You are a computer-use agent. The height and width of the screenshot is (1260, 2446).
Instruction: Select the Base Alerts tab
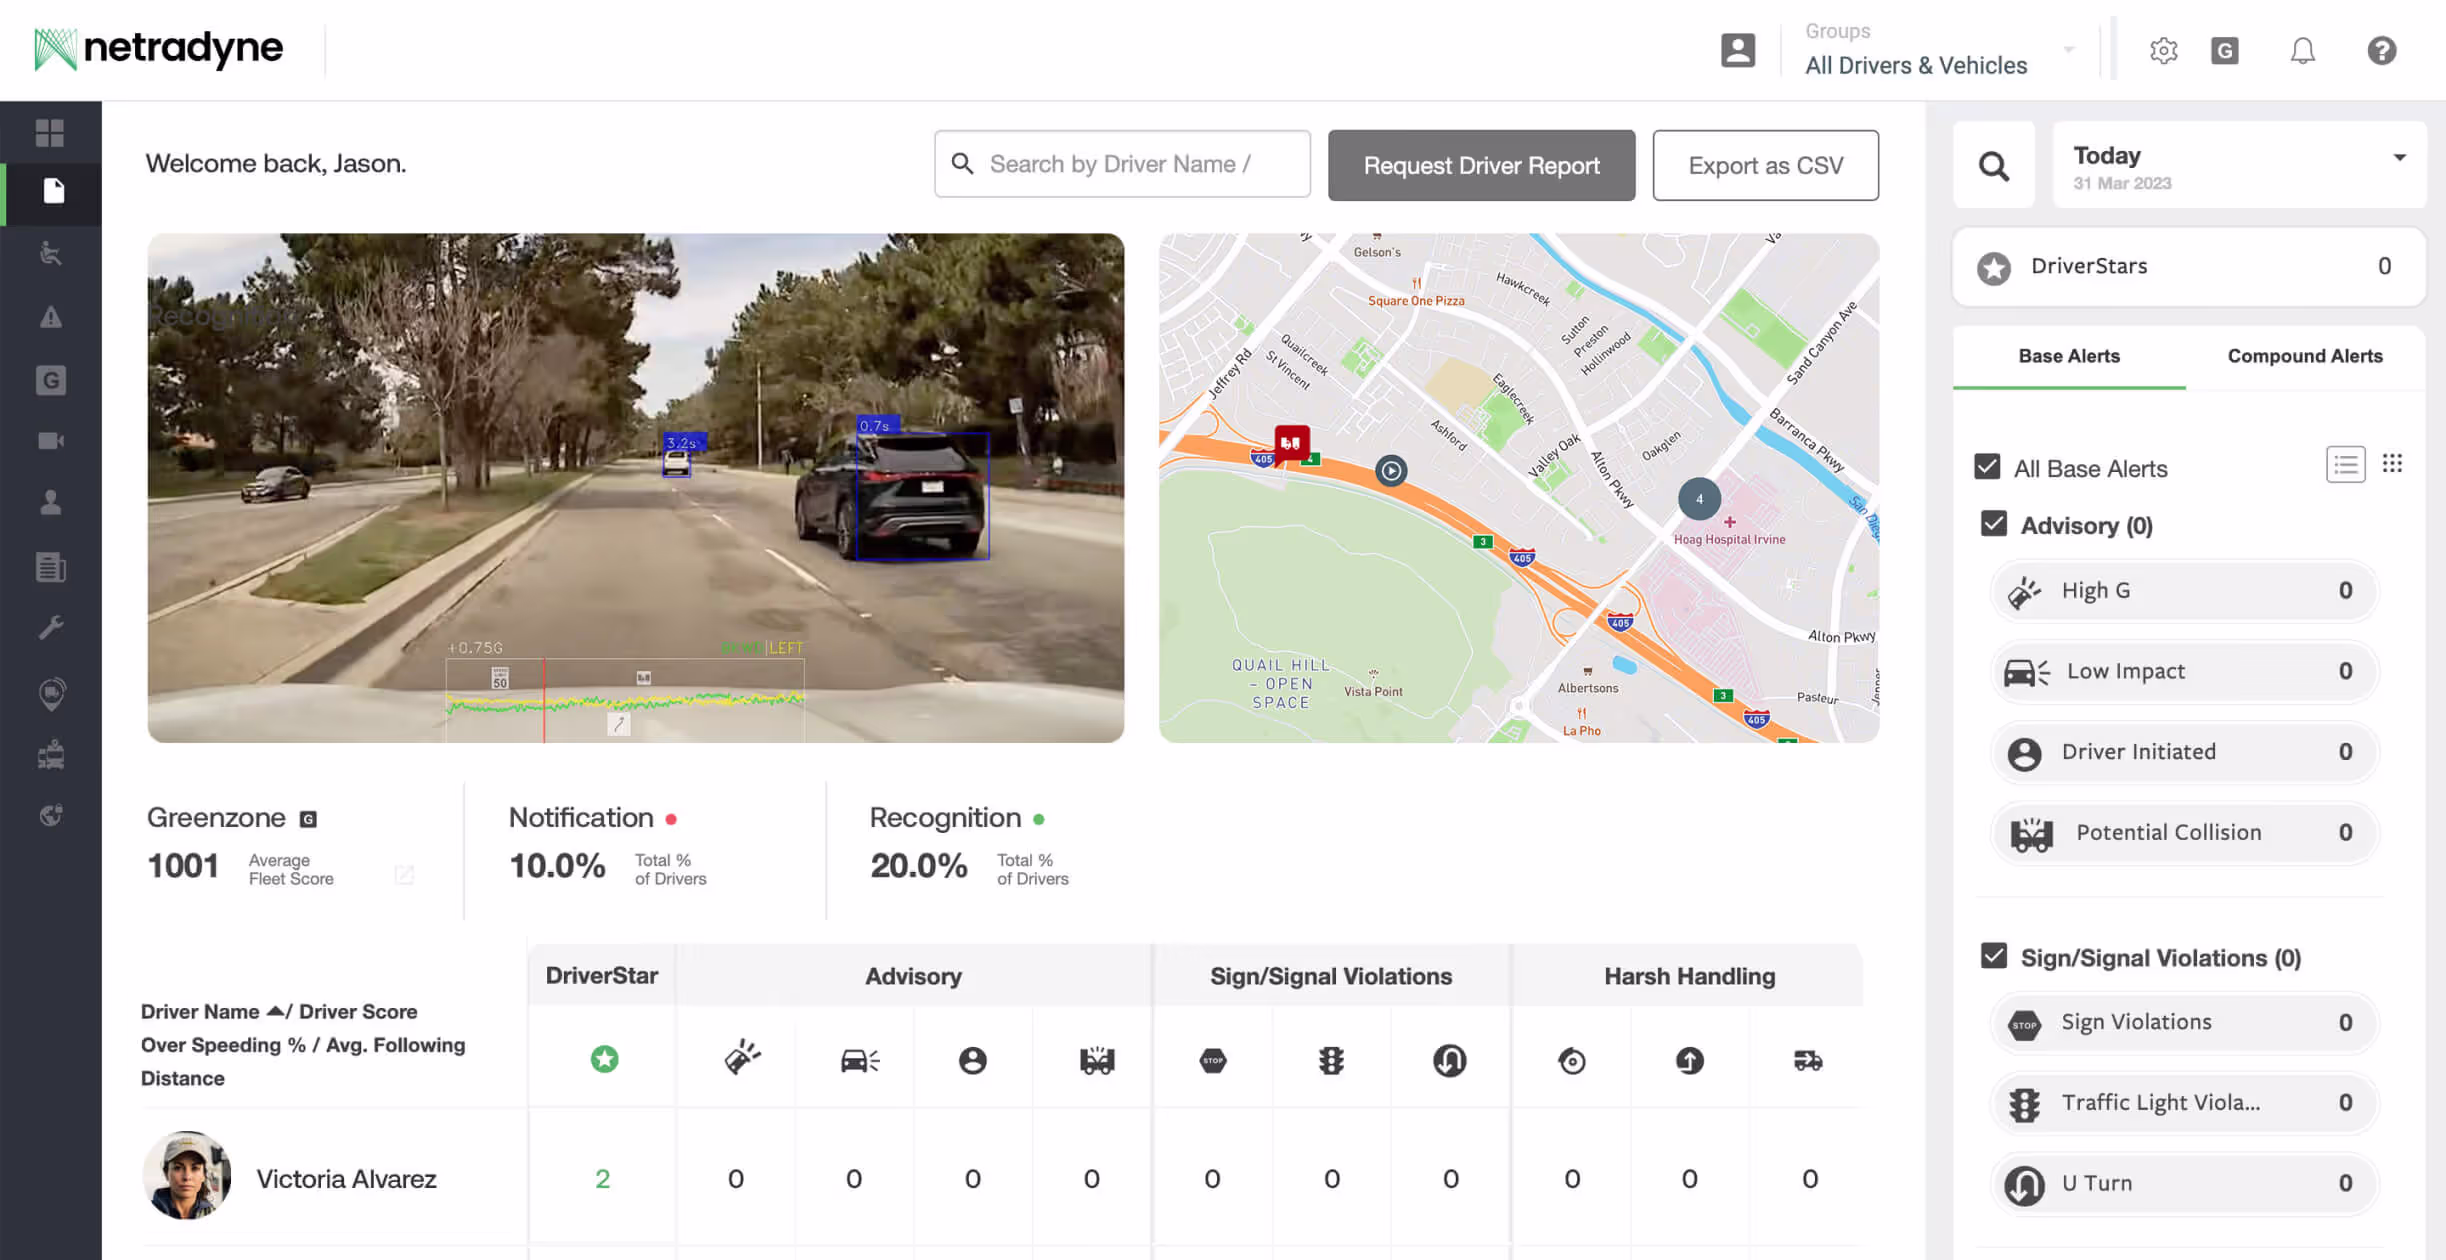[x=2068, y=356]
